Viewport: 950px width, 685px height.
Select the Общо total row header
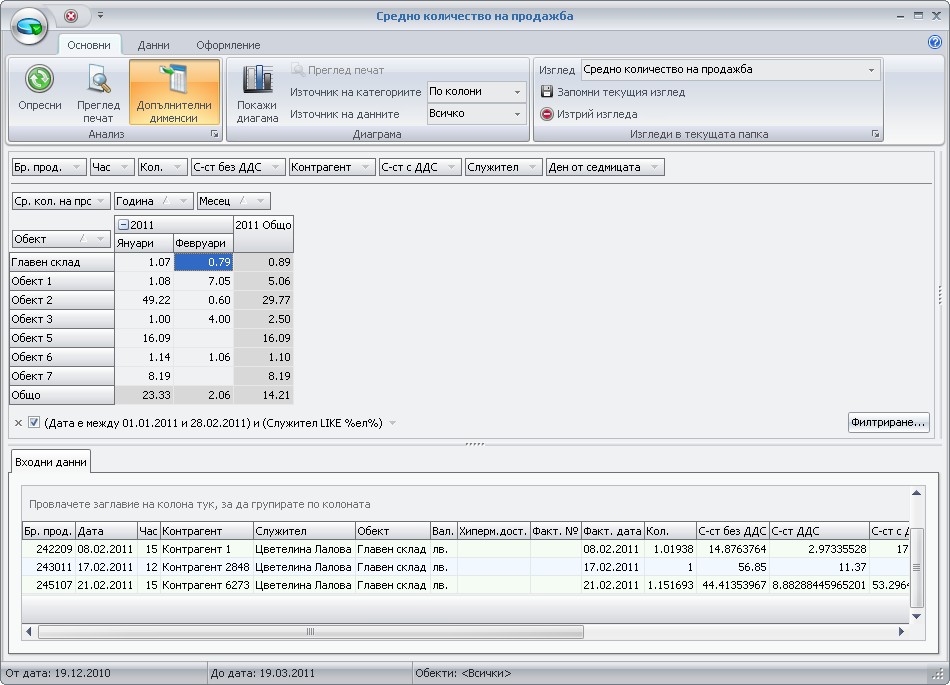click(x=62, y=395)
